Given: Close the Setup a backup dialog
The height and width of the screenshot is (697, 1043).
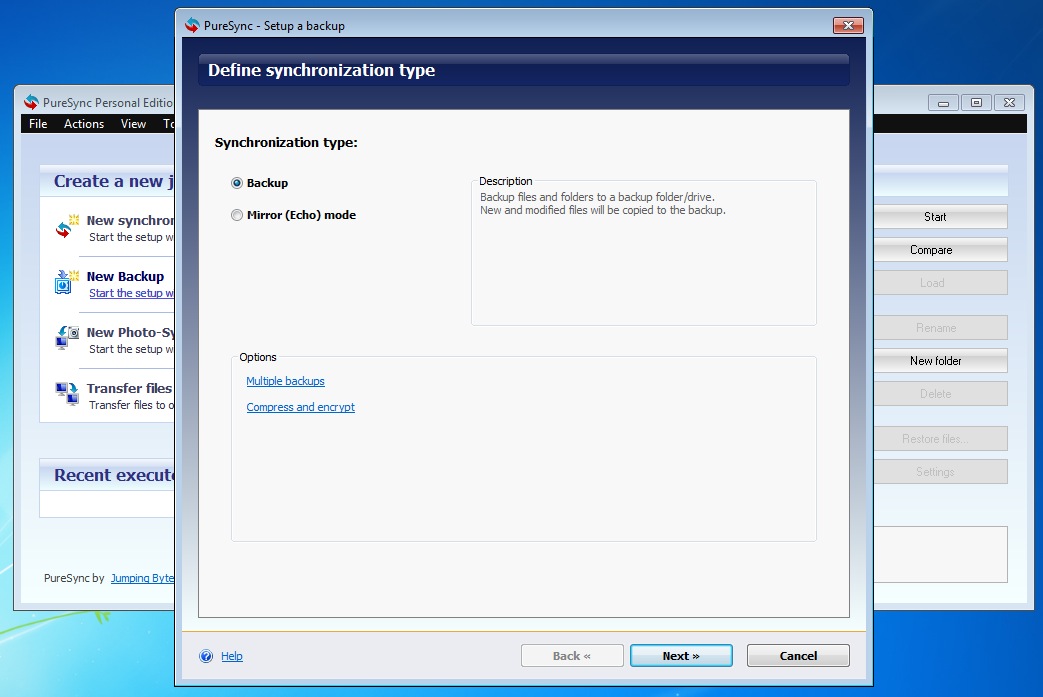Looking at the screenshot, I should pos(848,25).
